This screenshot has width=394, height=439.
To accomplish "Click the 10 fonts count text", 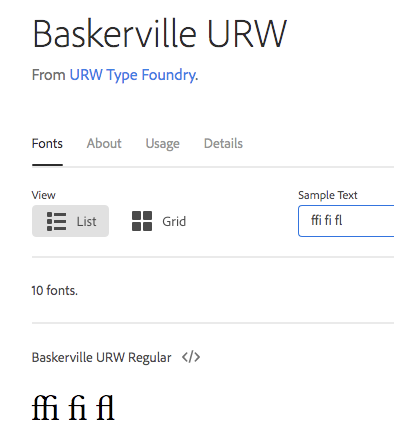I will tap(55, 291).
